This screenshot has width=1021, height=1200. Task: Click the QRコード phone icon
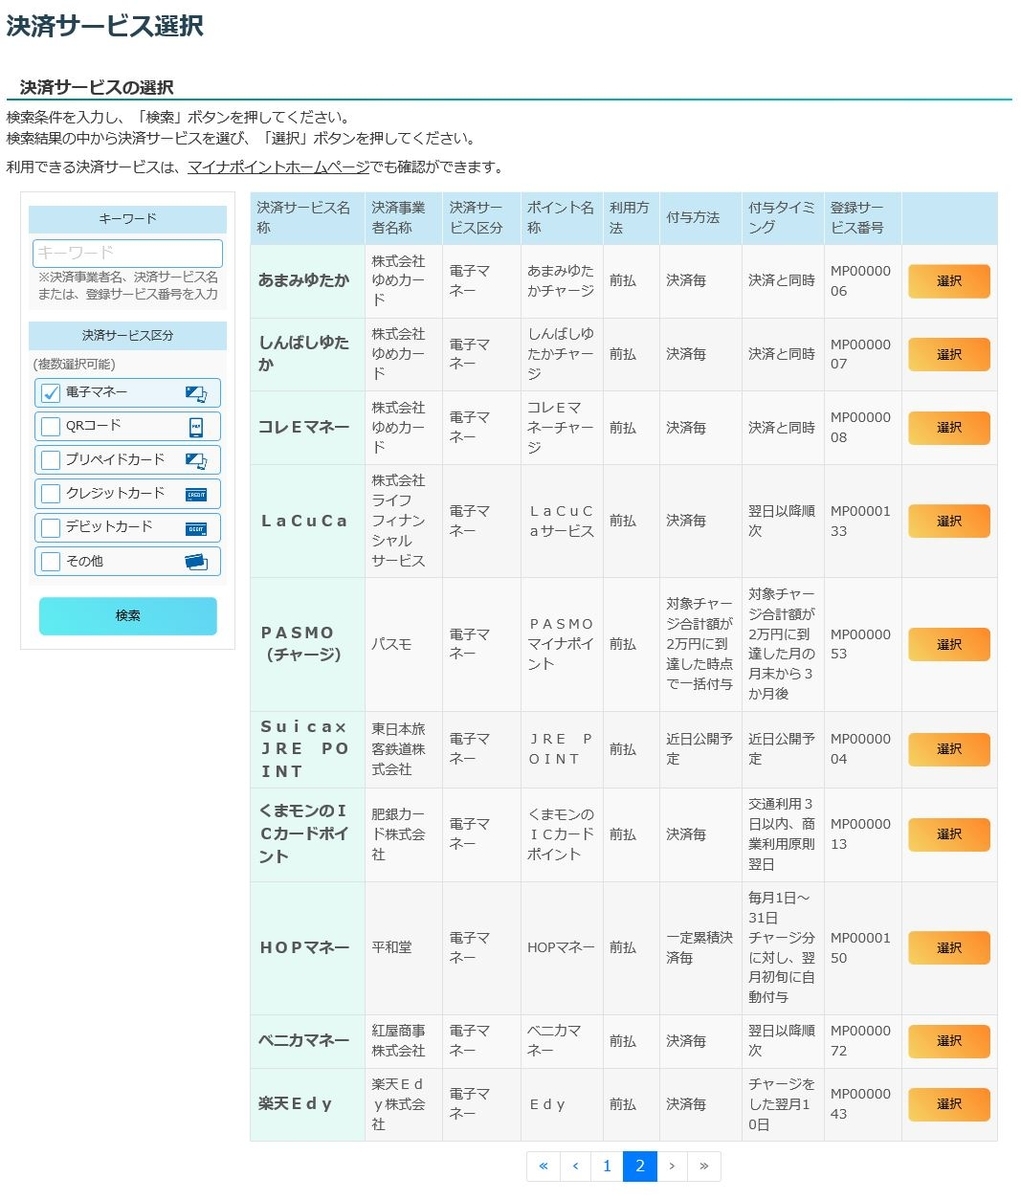(196, 427)
